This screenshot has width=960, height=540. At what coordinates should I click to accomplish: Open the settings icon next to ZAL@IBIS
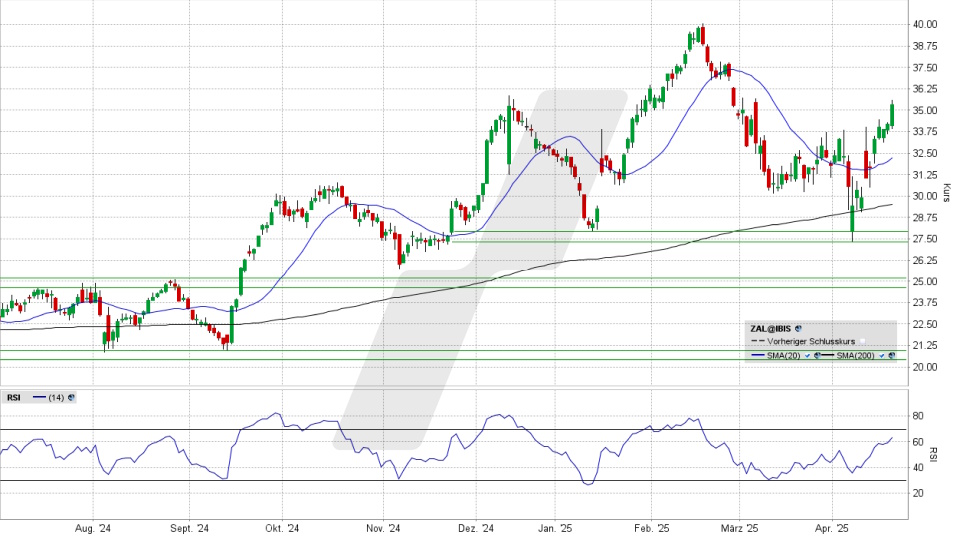click(x=798, y=329)
